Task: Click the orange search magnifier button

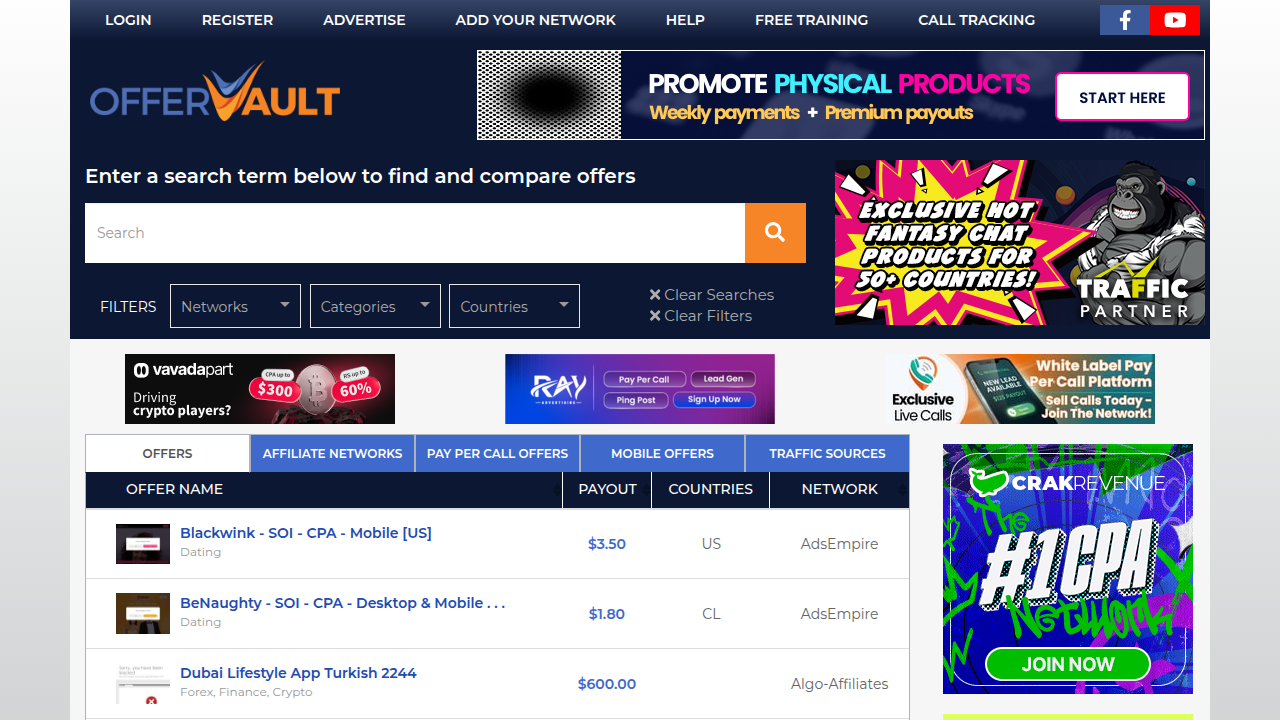Action: (775, 233)
